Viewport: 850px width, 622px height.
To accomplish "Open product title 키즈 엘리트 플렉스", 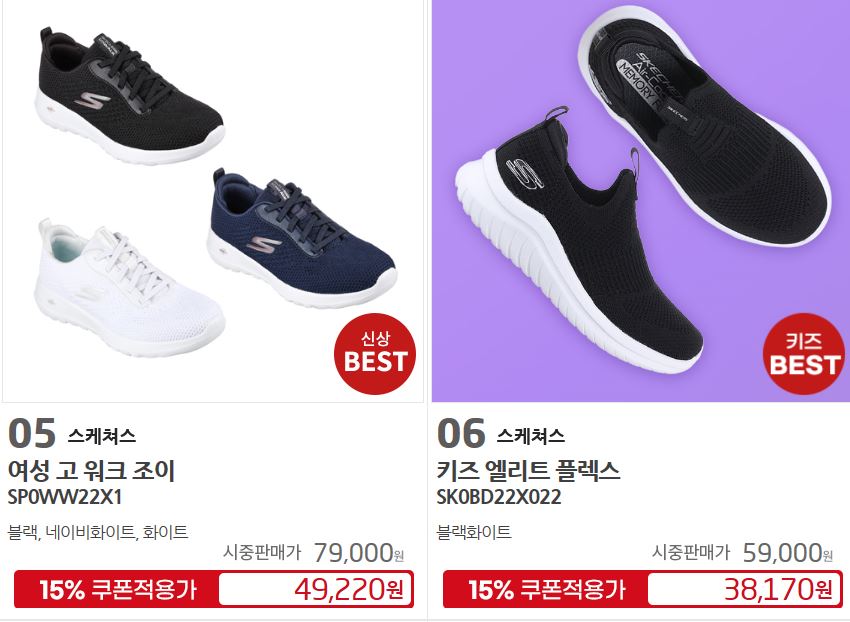I will click(528, 470).
